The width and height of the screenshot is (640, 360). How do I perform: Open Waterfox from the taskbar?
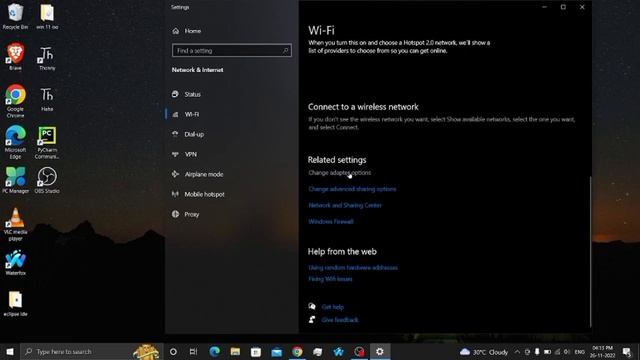pos(338,351)
